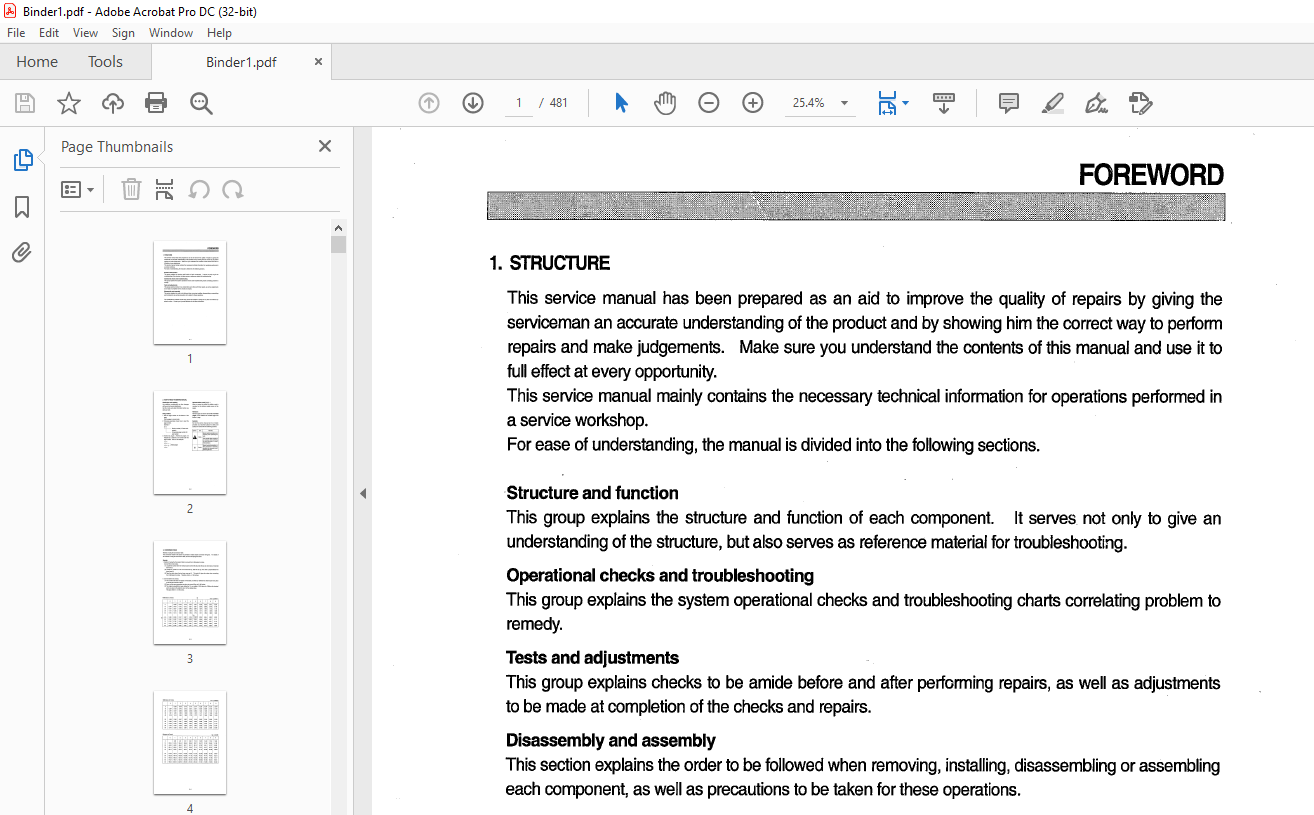Open the Stamp tool

point(1140,103)
